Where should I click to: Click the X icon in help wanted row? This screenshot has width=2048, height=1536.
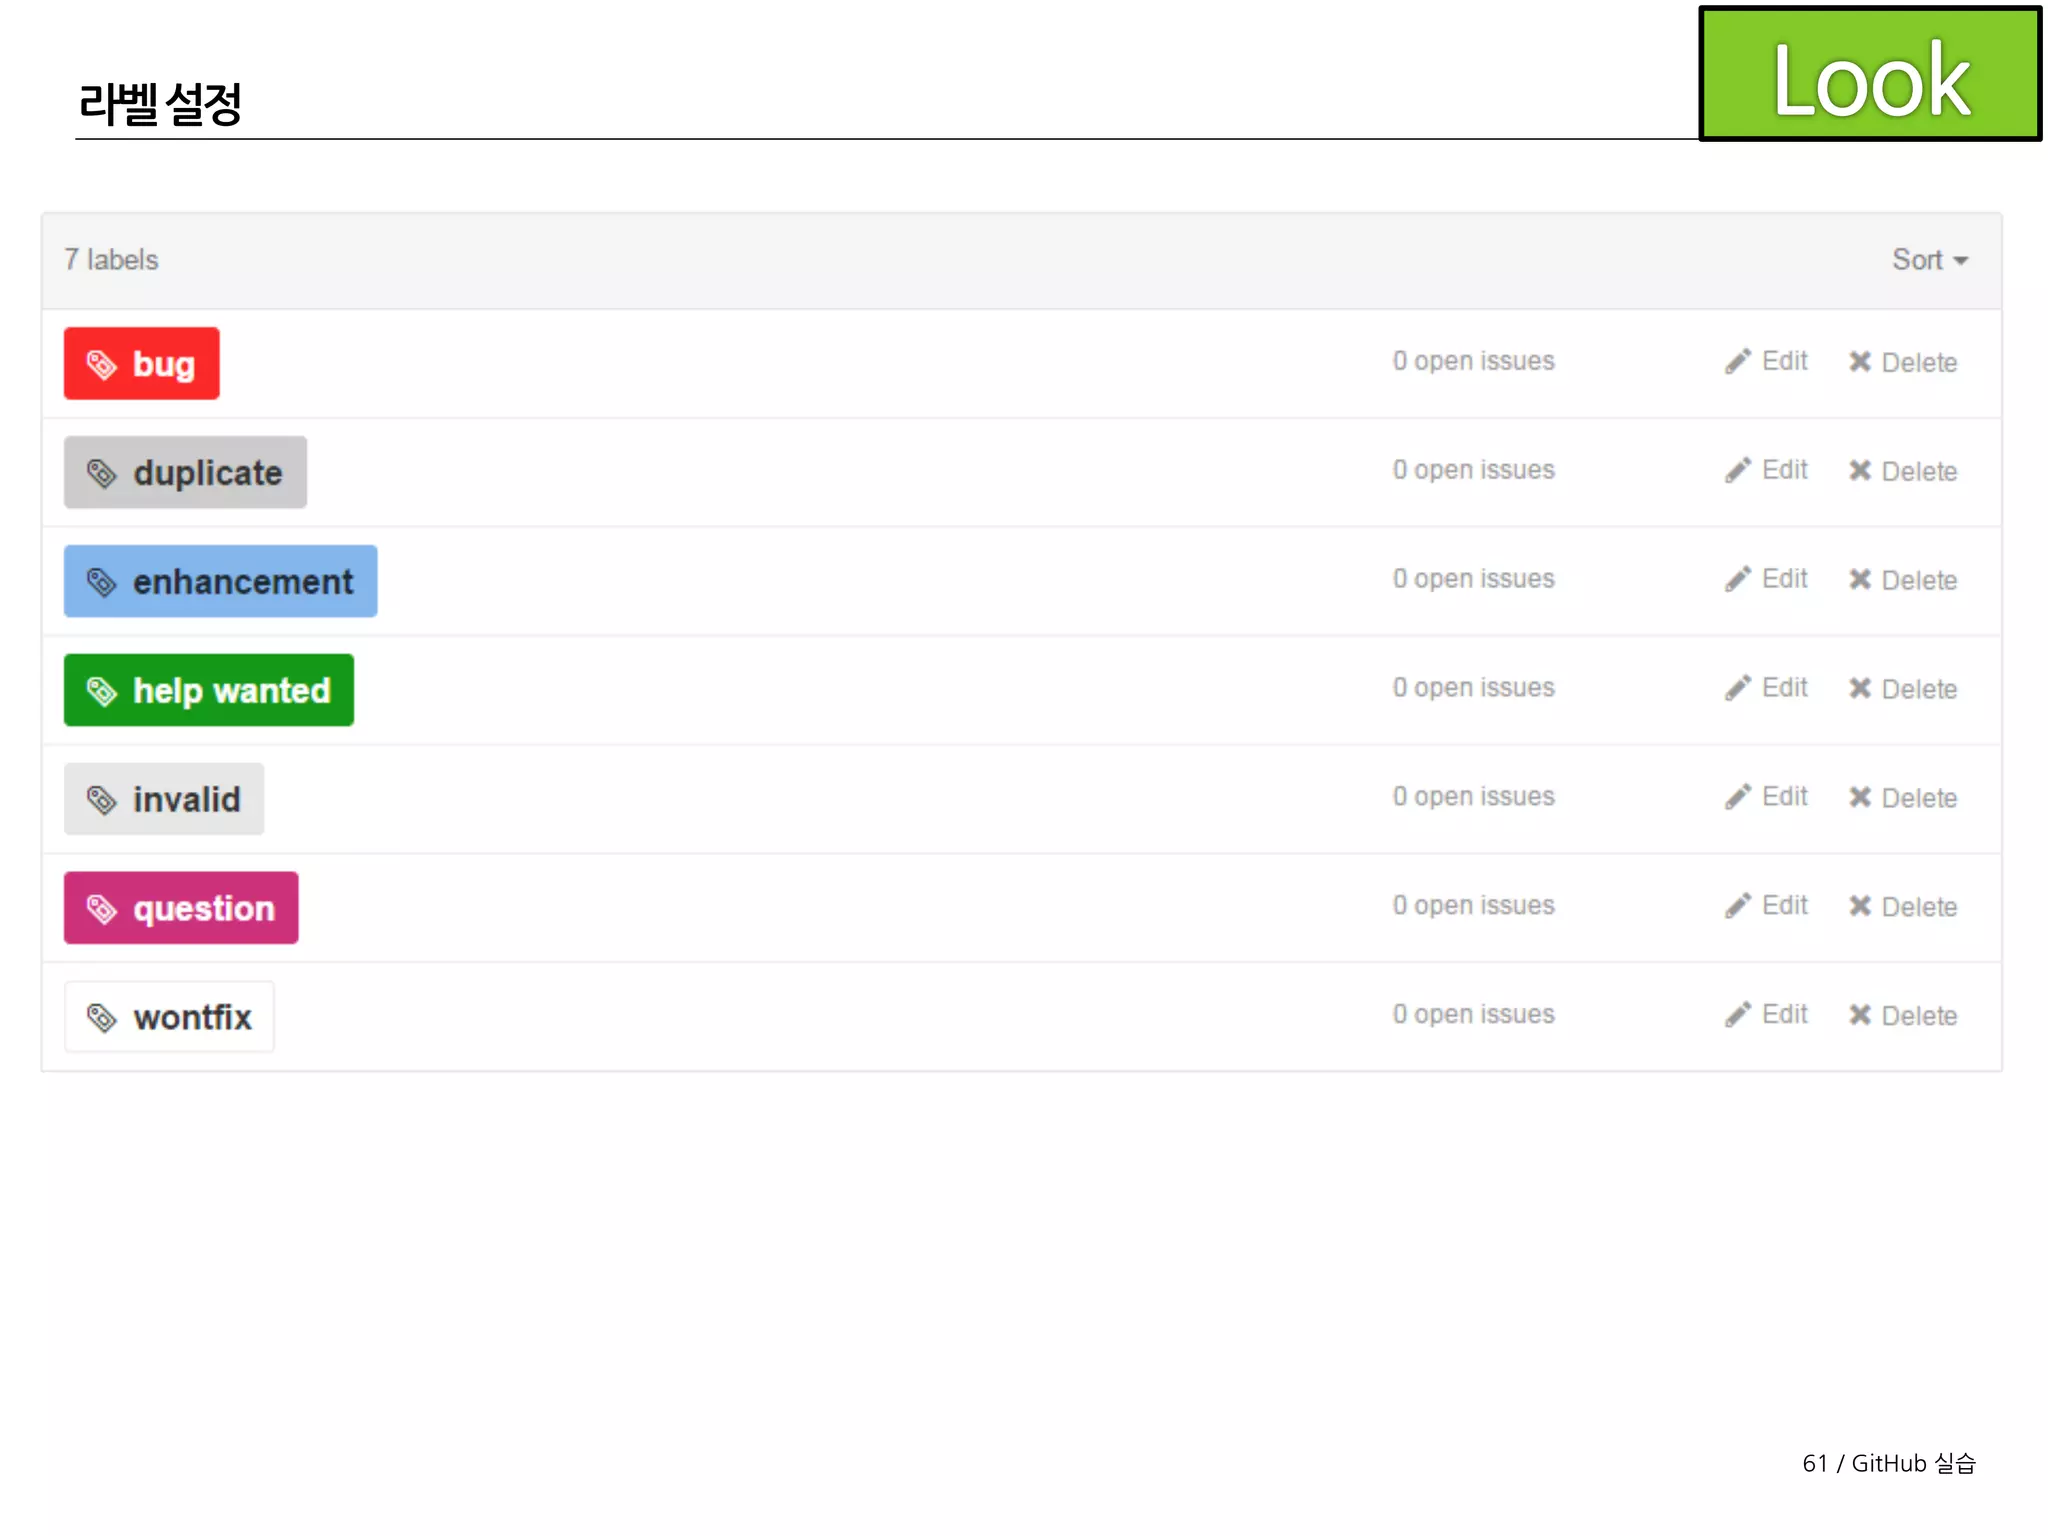pyautogui.click(x=1860, y=689)
